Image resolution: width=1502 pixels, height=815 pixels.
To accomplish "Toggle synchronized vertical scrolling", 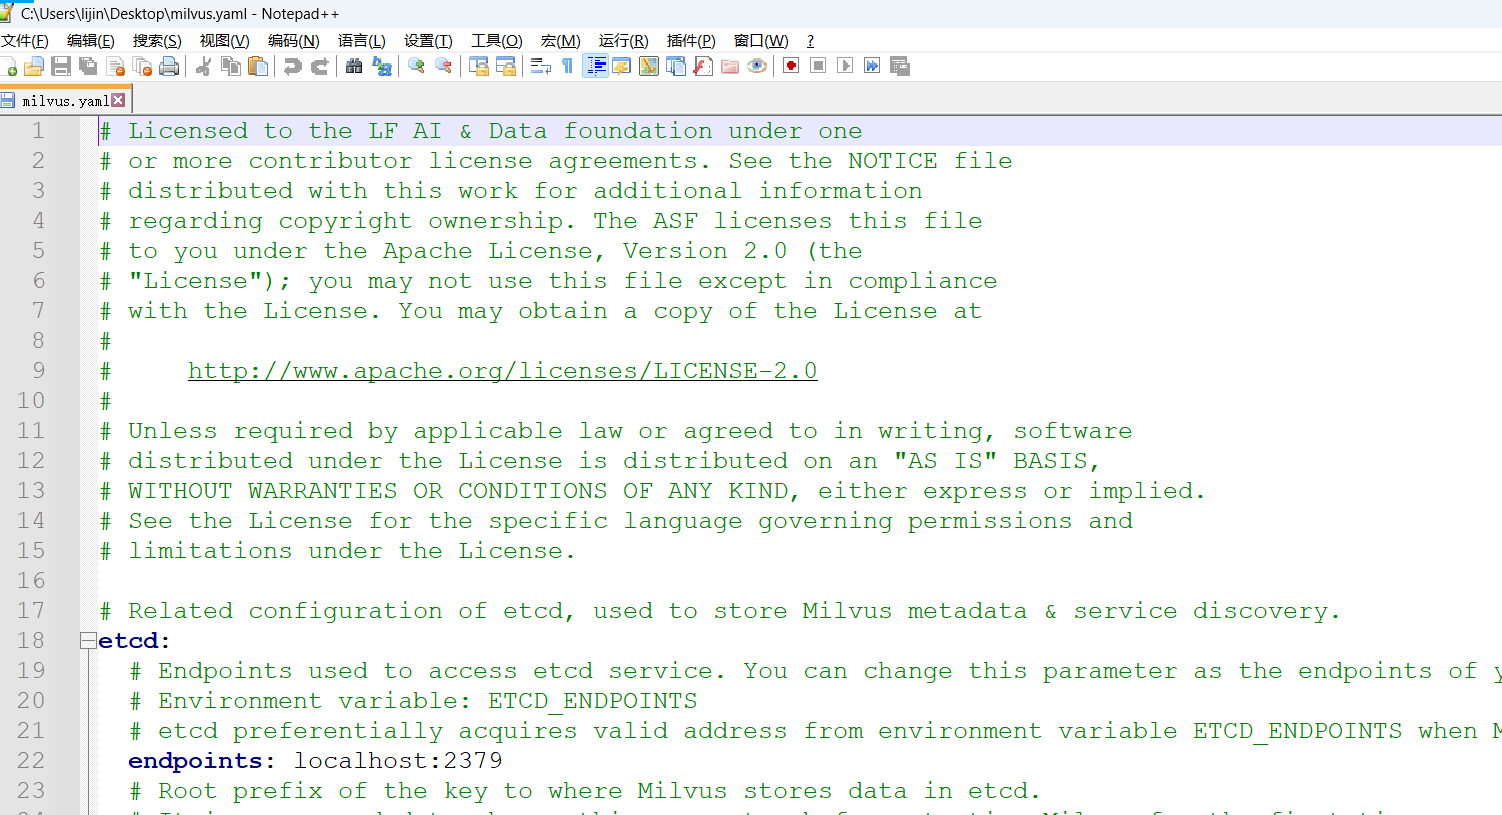I will coord(479,66).
